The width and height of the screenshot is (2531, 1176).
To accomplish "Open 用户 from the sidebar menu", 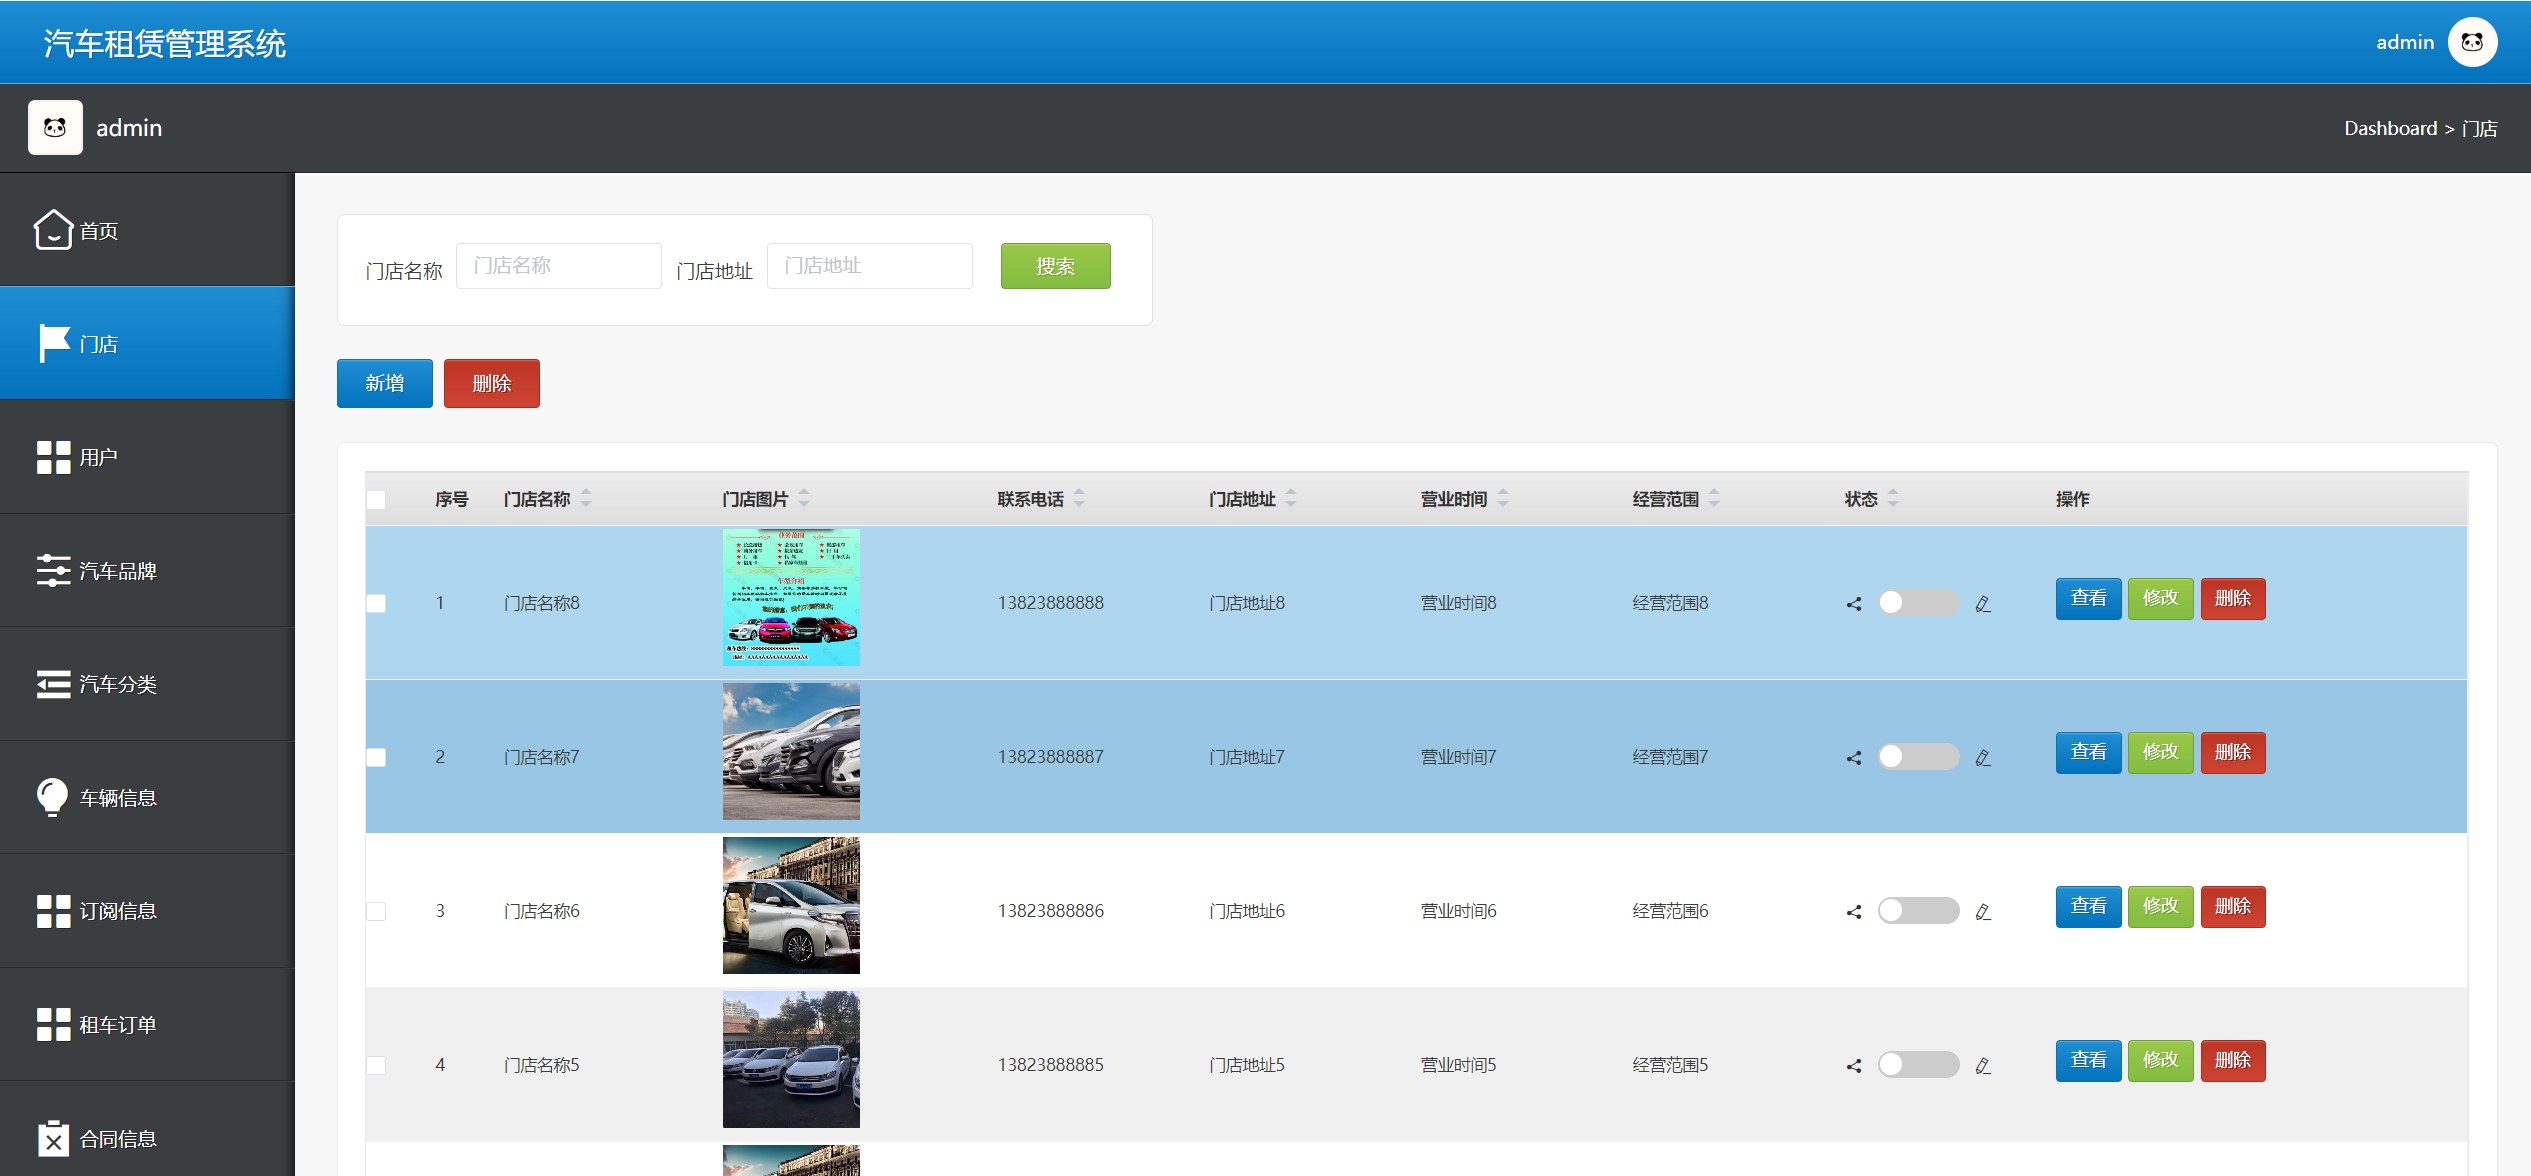I will (147, 457).
